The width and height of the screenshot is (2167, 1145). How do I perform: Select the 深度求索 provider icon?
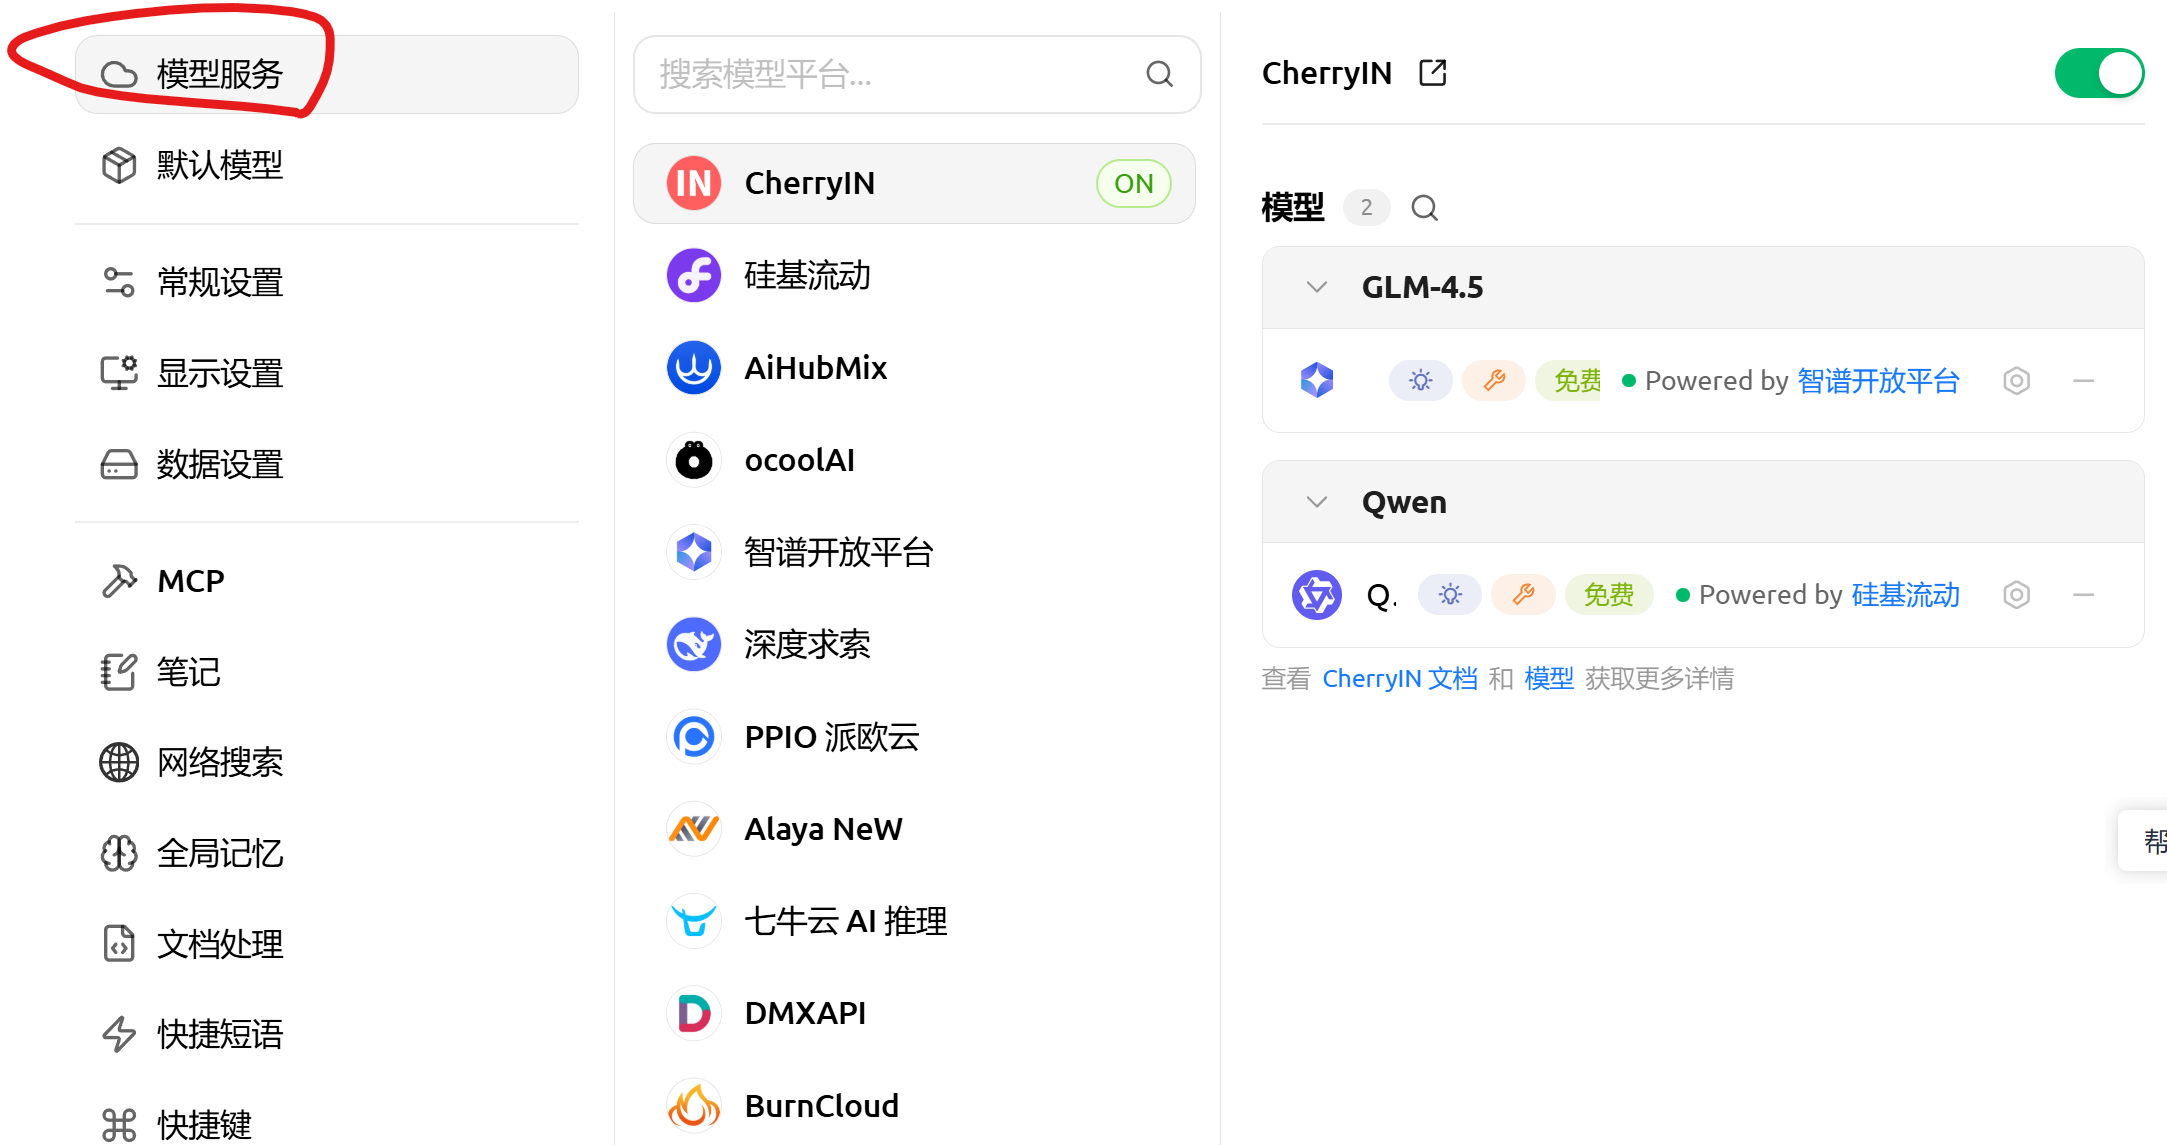tap(694, 645)
